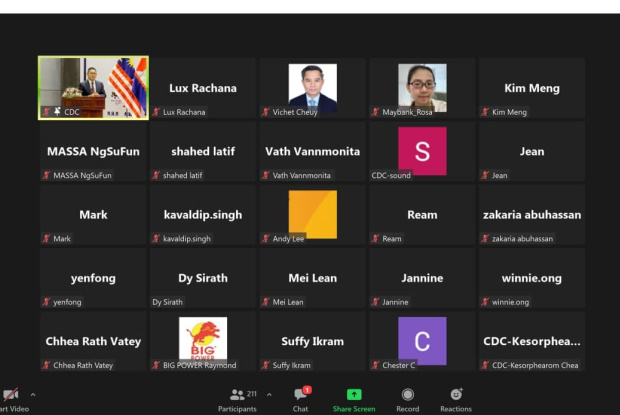Screen dimensions: 620x415
Task: Select the magenta S avatar for CDC-sound
Action: (x=422, y=151)
